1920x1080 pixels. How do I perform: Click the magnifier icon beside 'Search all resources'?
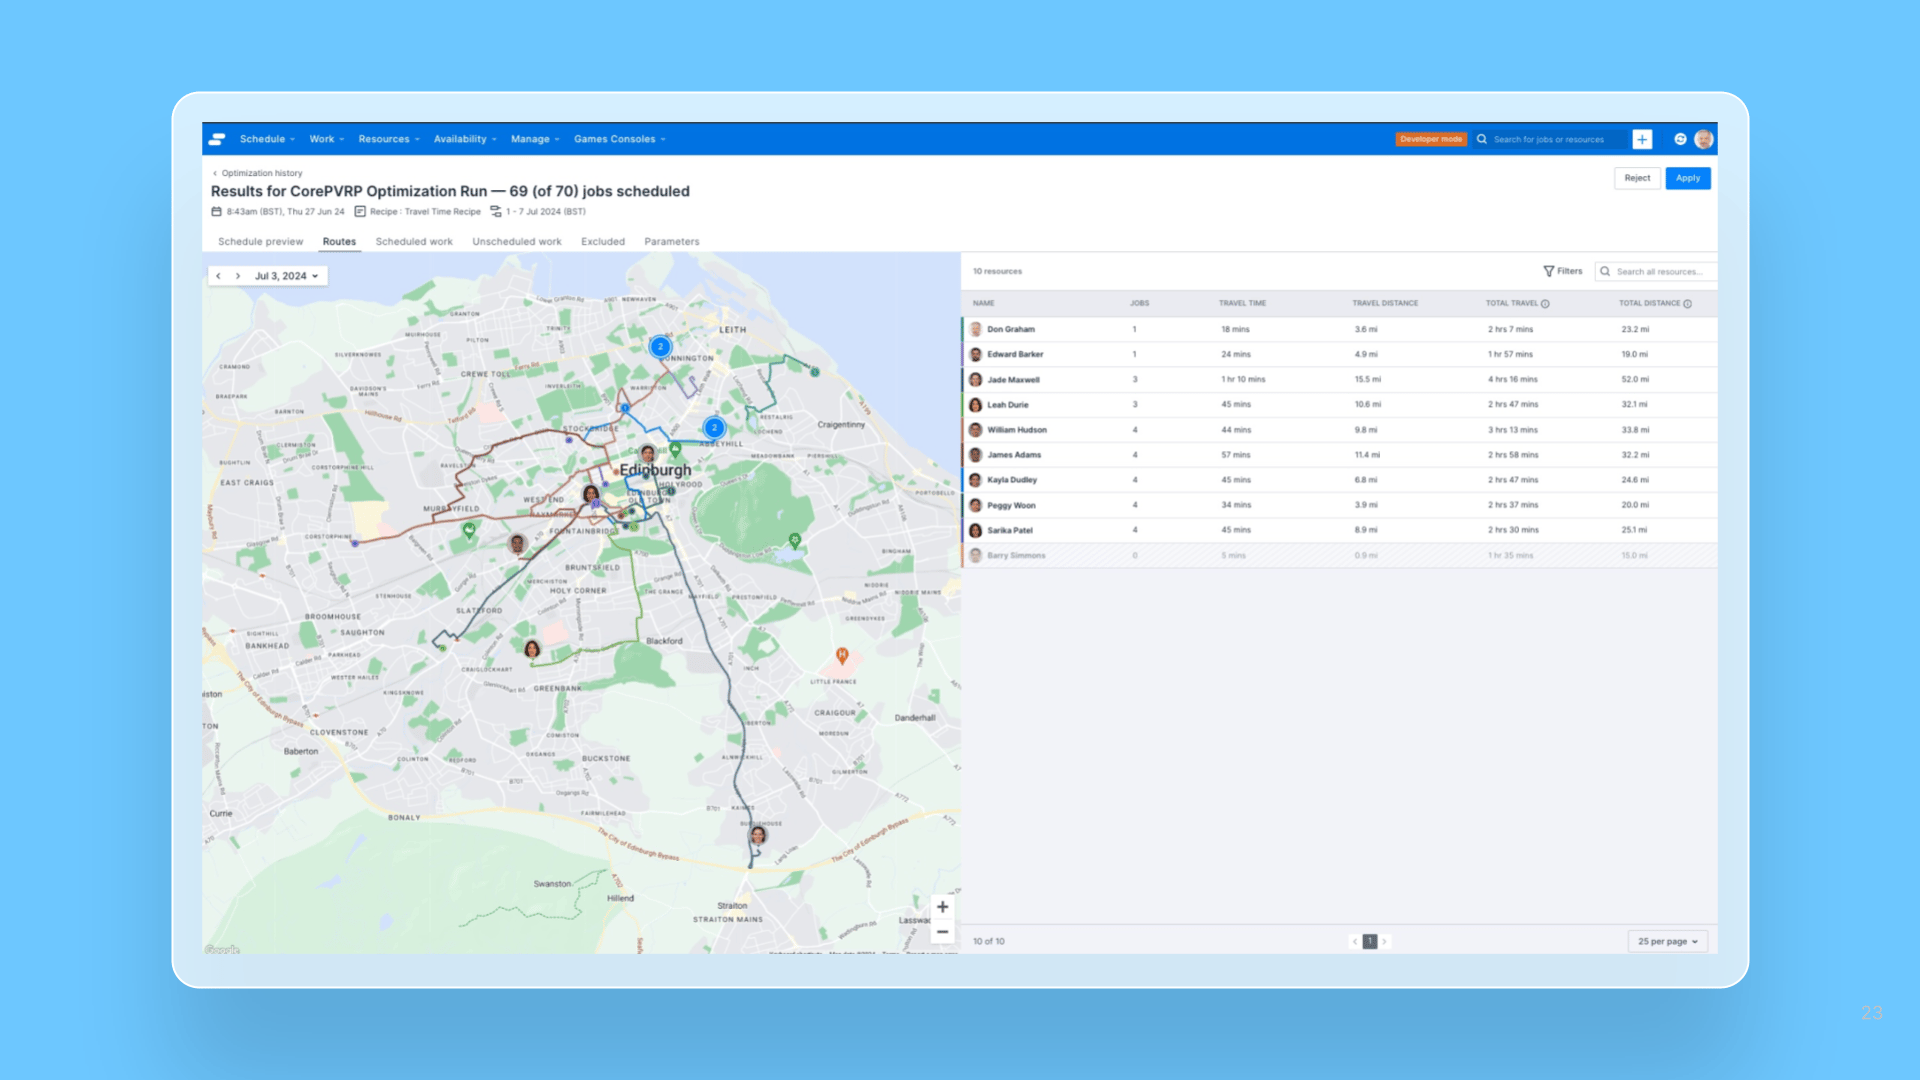1605,271
